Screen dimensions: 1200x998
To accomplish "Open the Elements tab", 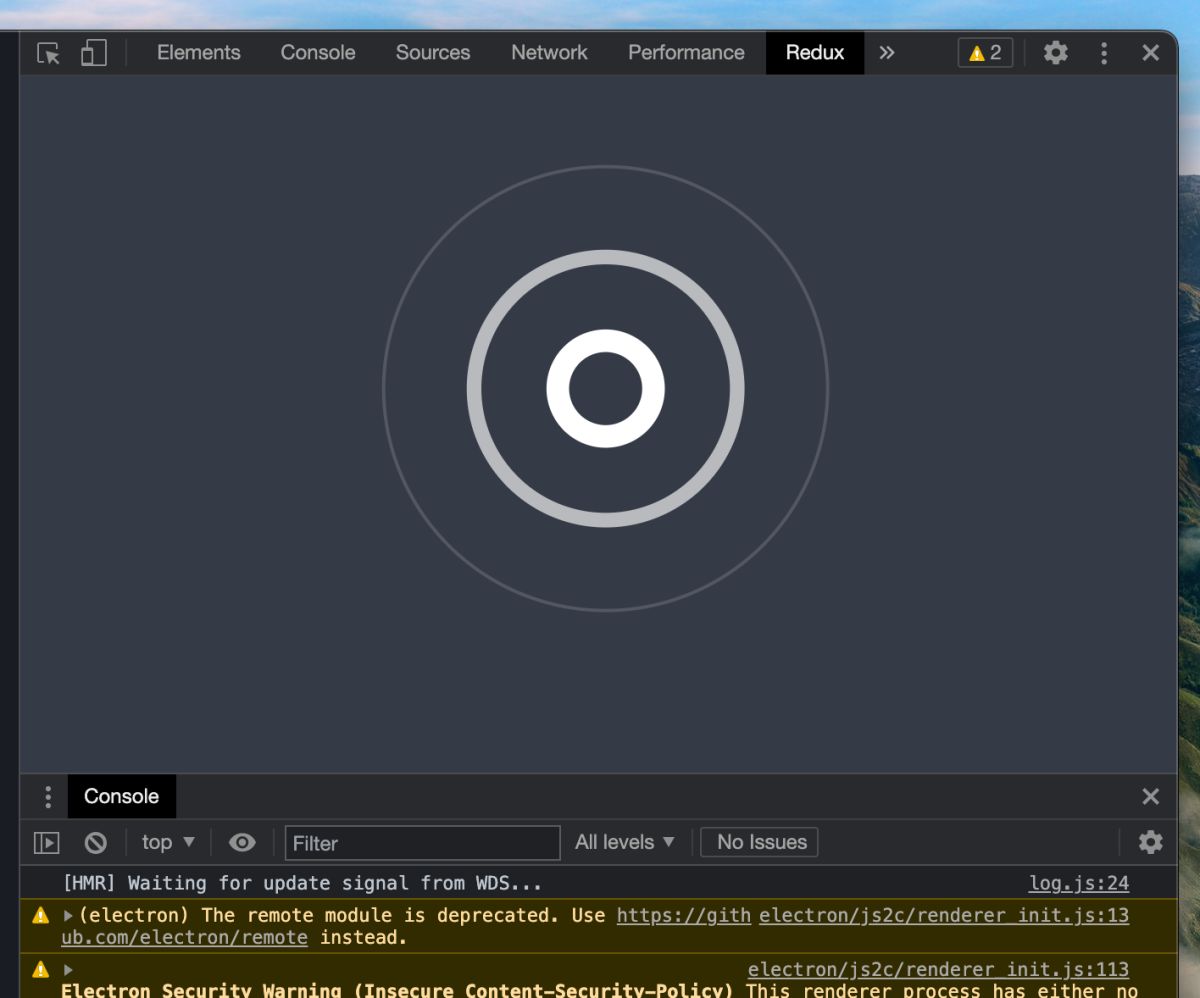I will pyautogui.click(x=199, y=53).
